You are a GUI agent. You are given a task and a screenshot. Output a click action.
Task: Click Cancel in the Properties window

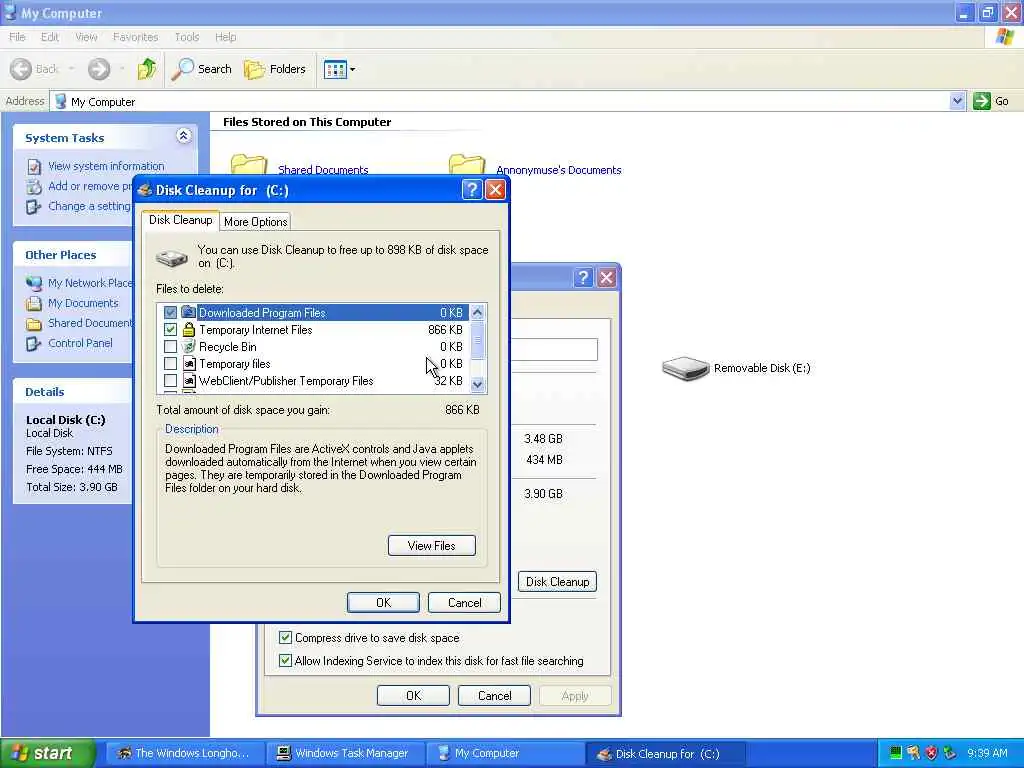494,696
